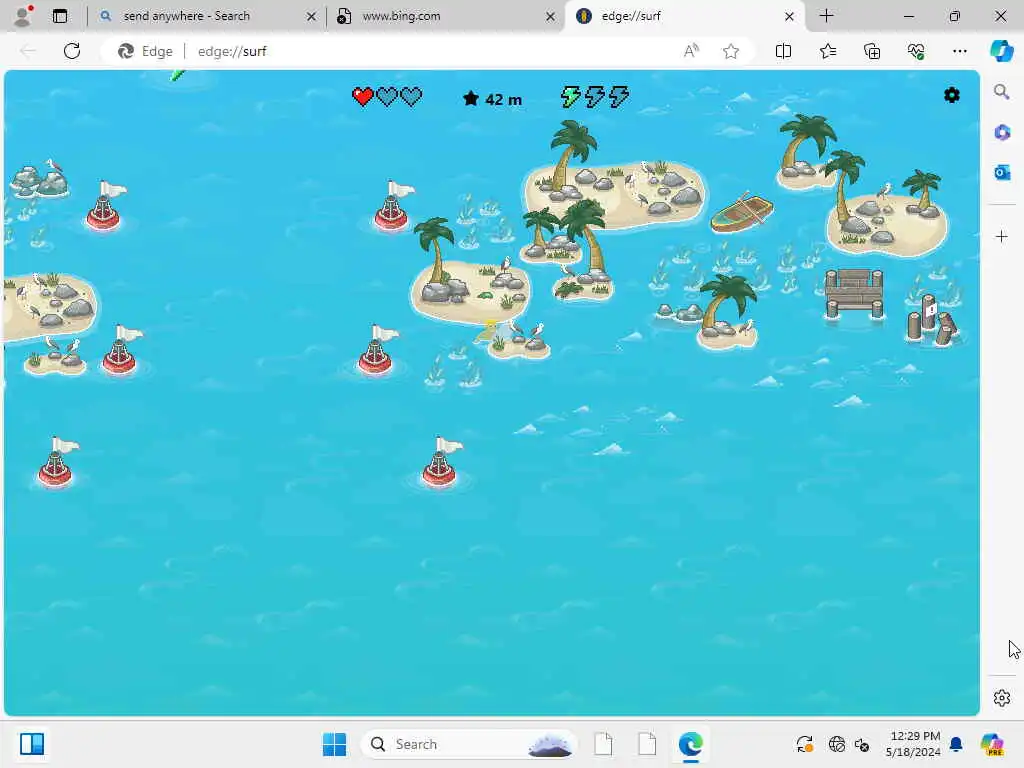Close the edge://surf tab
The width and height of the screenshot is (1024, 768).
click(x=789, y=16)
